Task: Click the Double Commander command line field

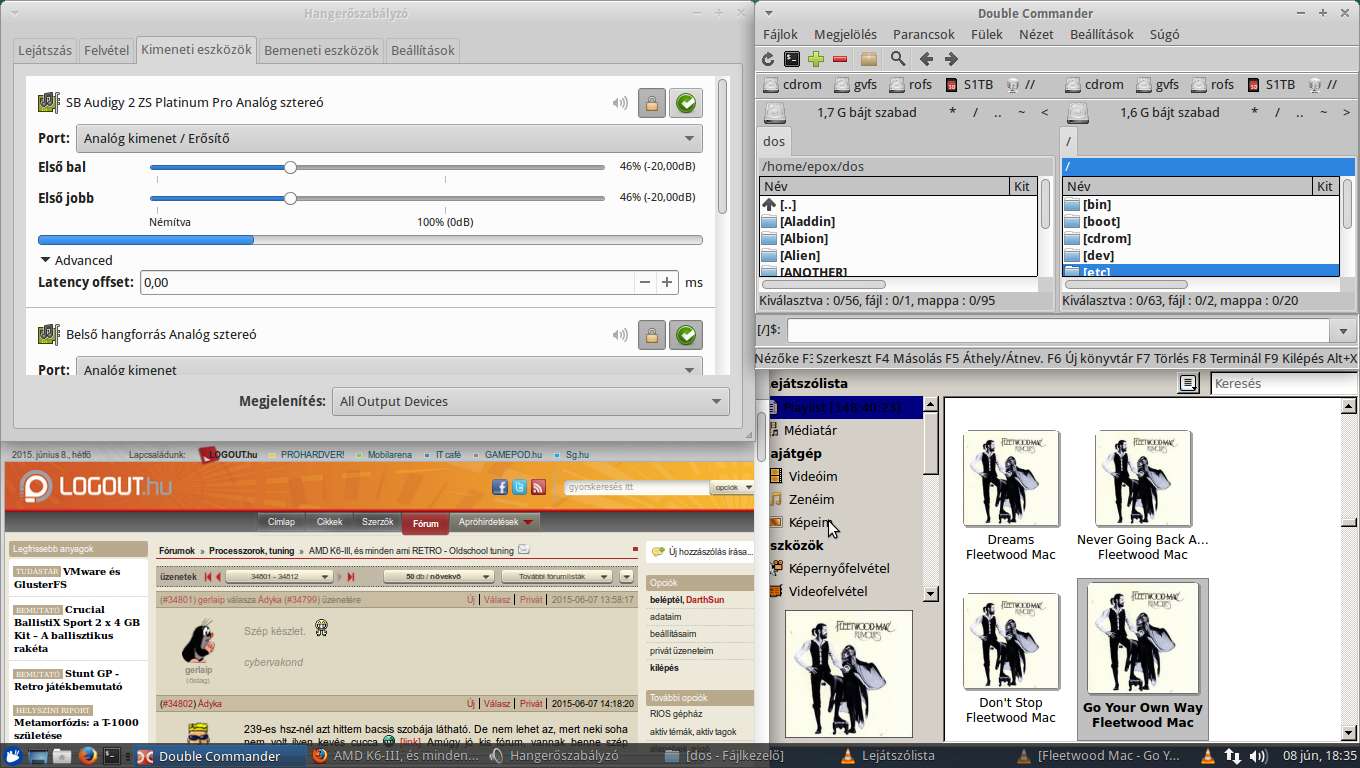Action: pyautogui.click(x=1059, y=330)
